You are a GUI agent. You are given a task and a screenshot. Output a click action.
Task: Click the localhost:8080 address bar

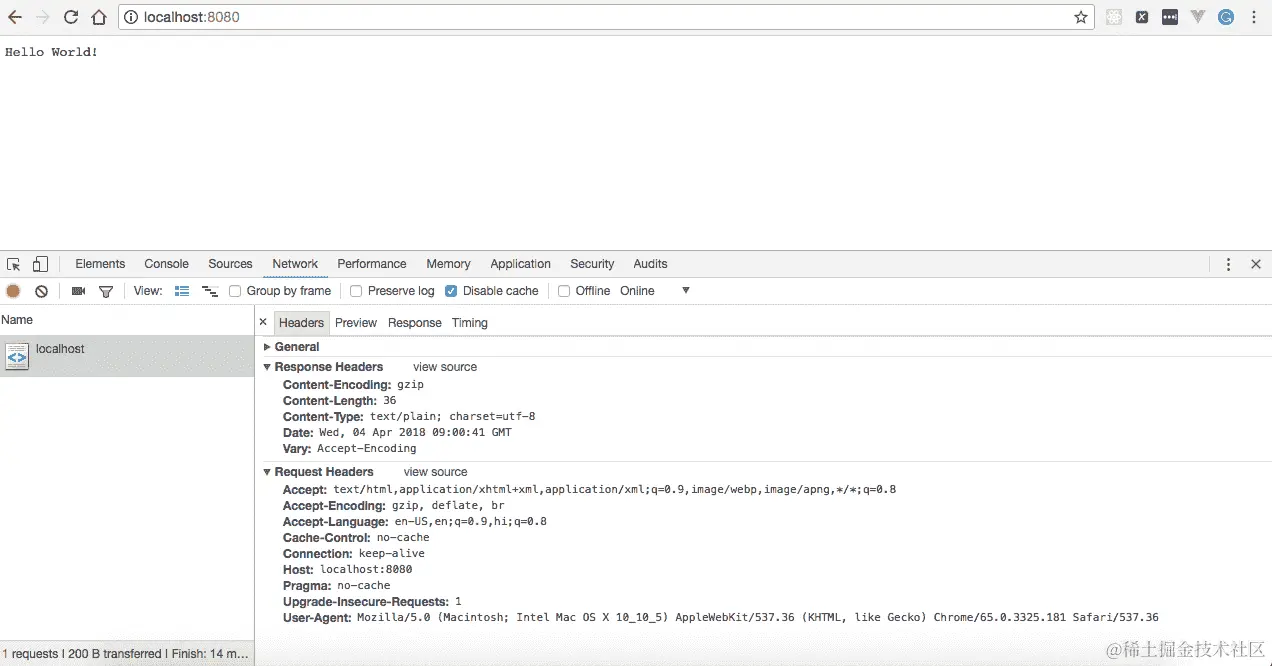pos(606,17)
